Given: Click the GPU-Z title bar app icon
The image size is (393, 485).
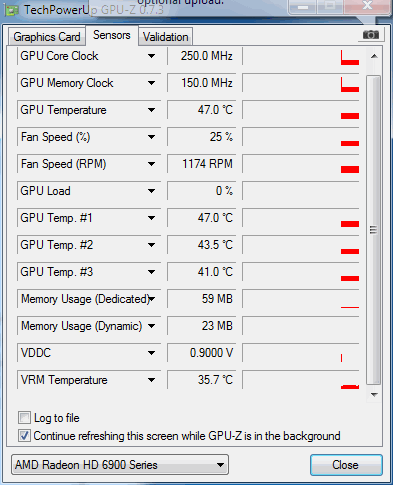Looking at the screenshot, I should click(11, 10).
